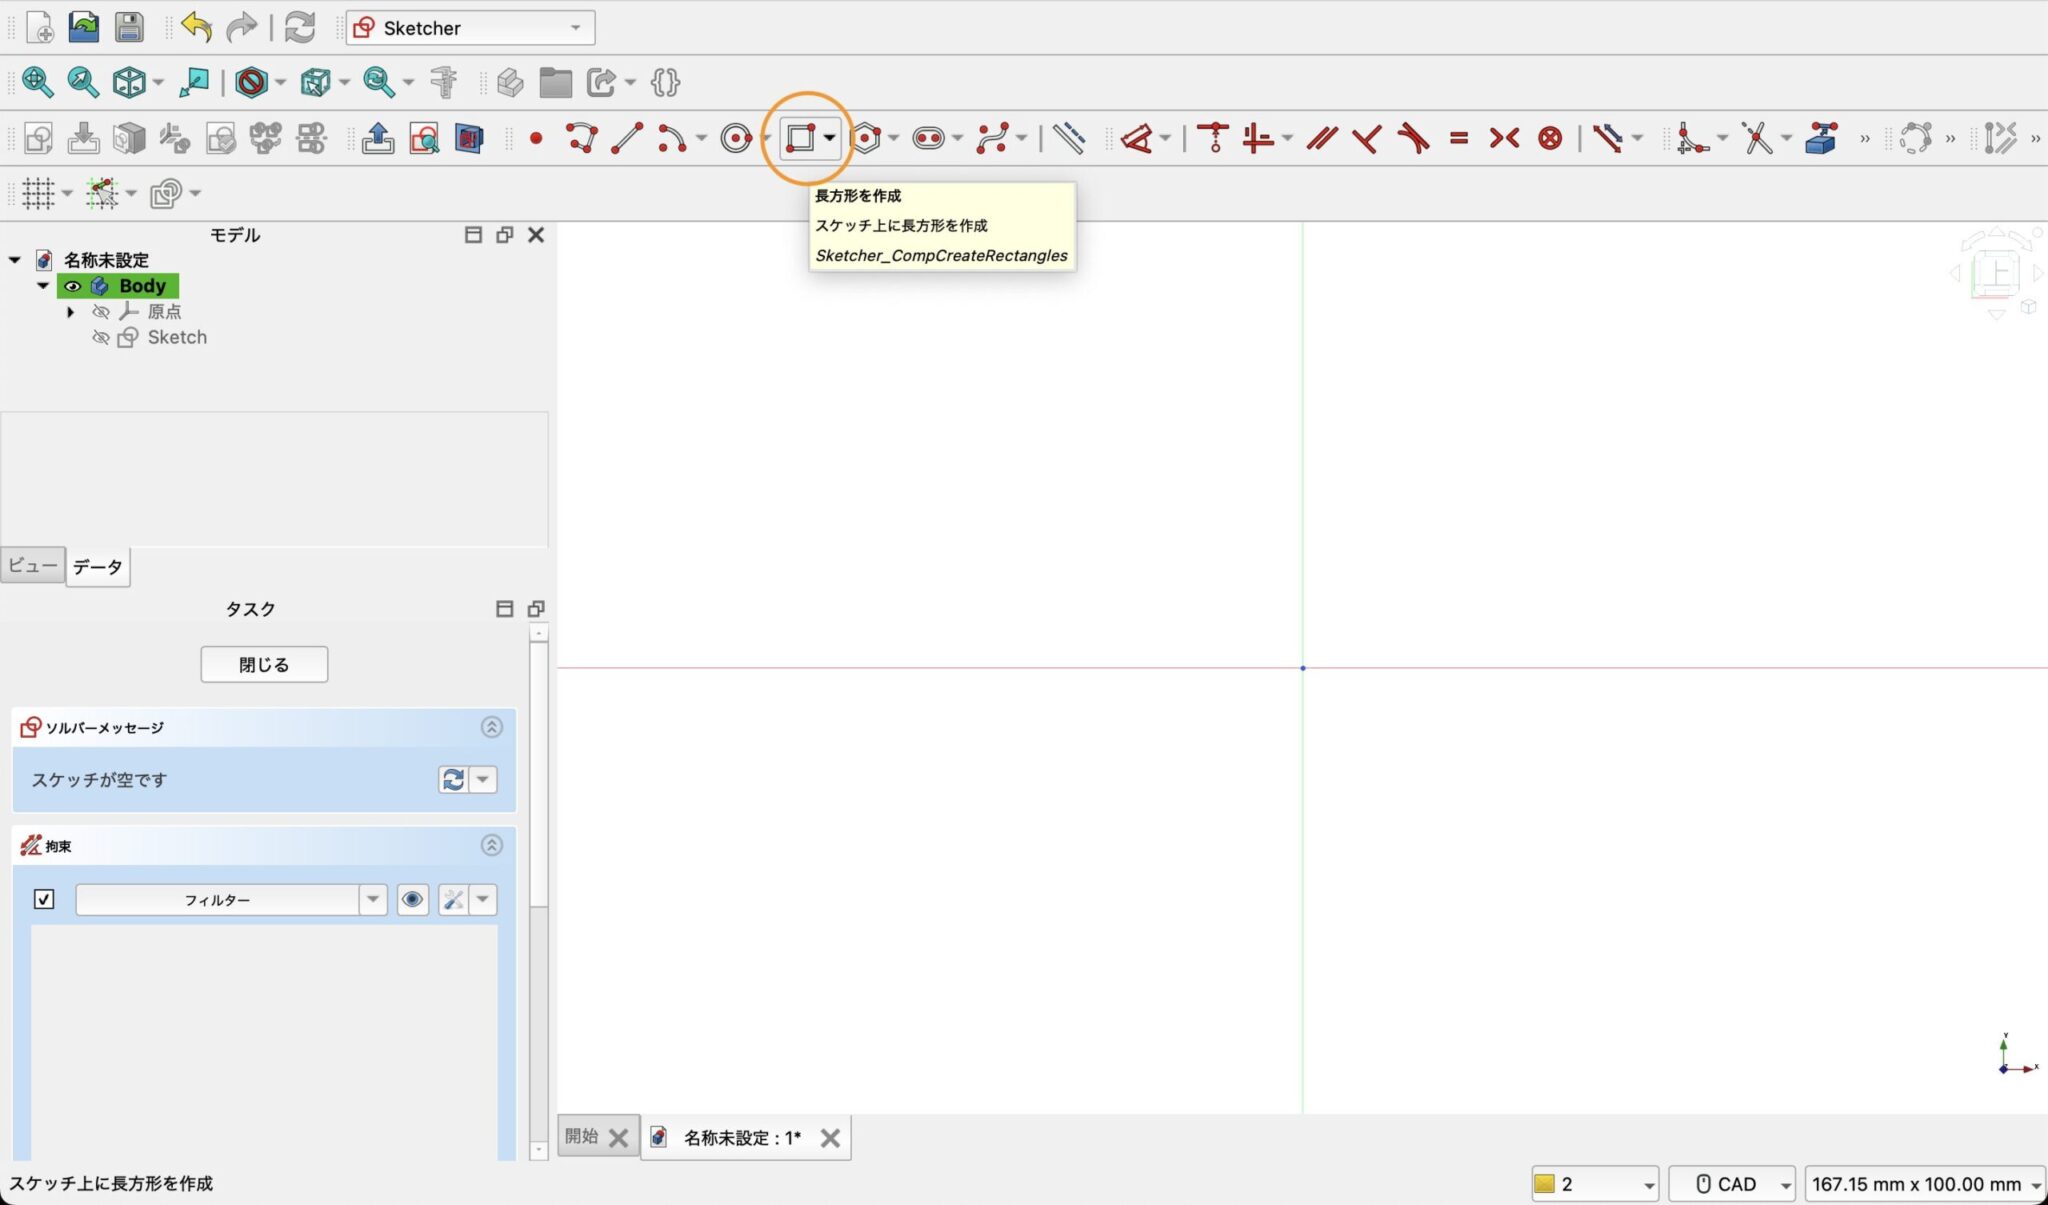
Task: Close the 開始 tab
Action: [618, 1138]
